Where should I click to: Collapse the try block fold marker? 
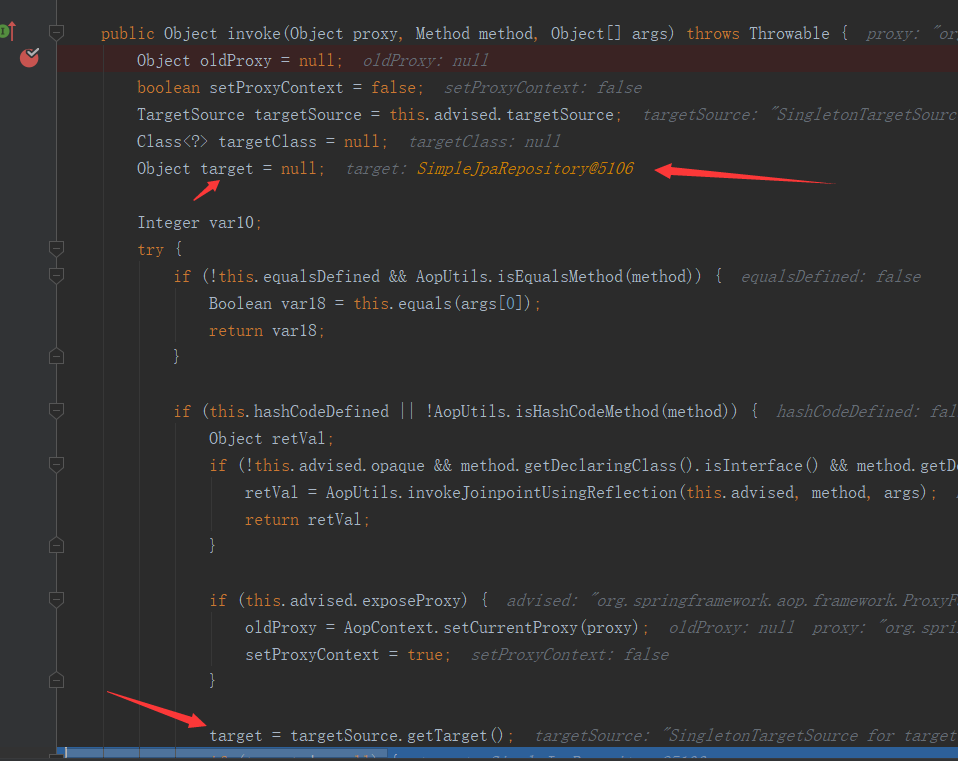tap(56, 249)
